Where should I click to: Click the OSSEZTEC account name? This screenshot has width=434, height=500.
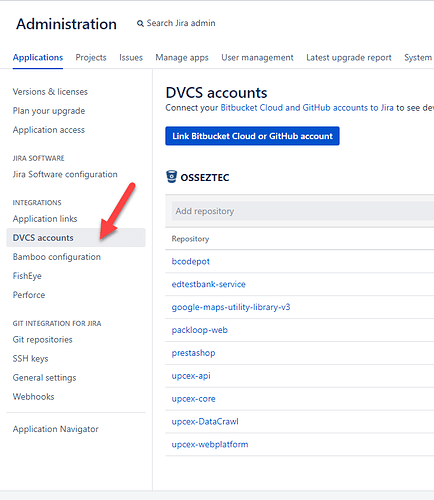(205, 177)
